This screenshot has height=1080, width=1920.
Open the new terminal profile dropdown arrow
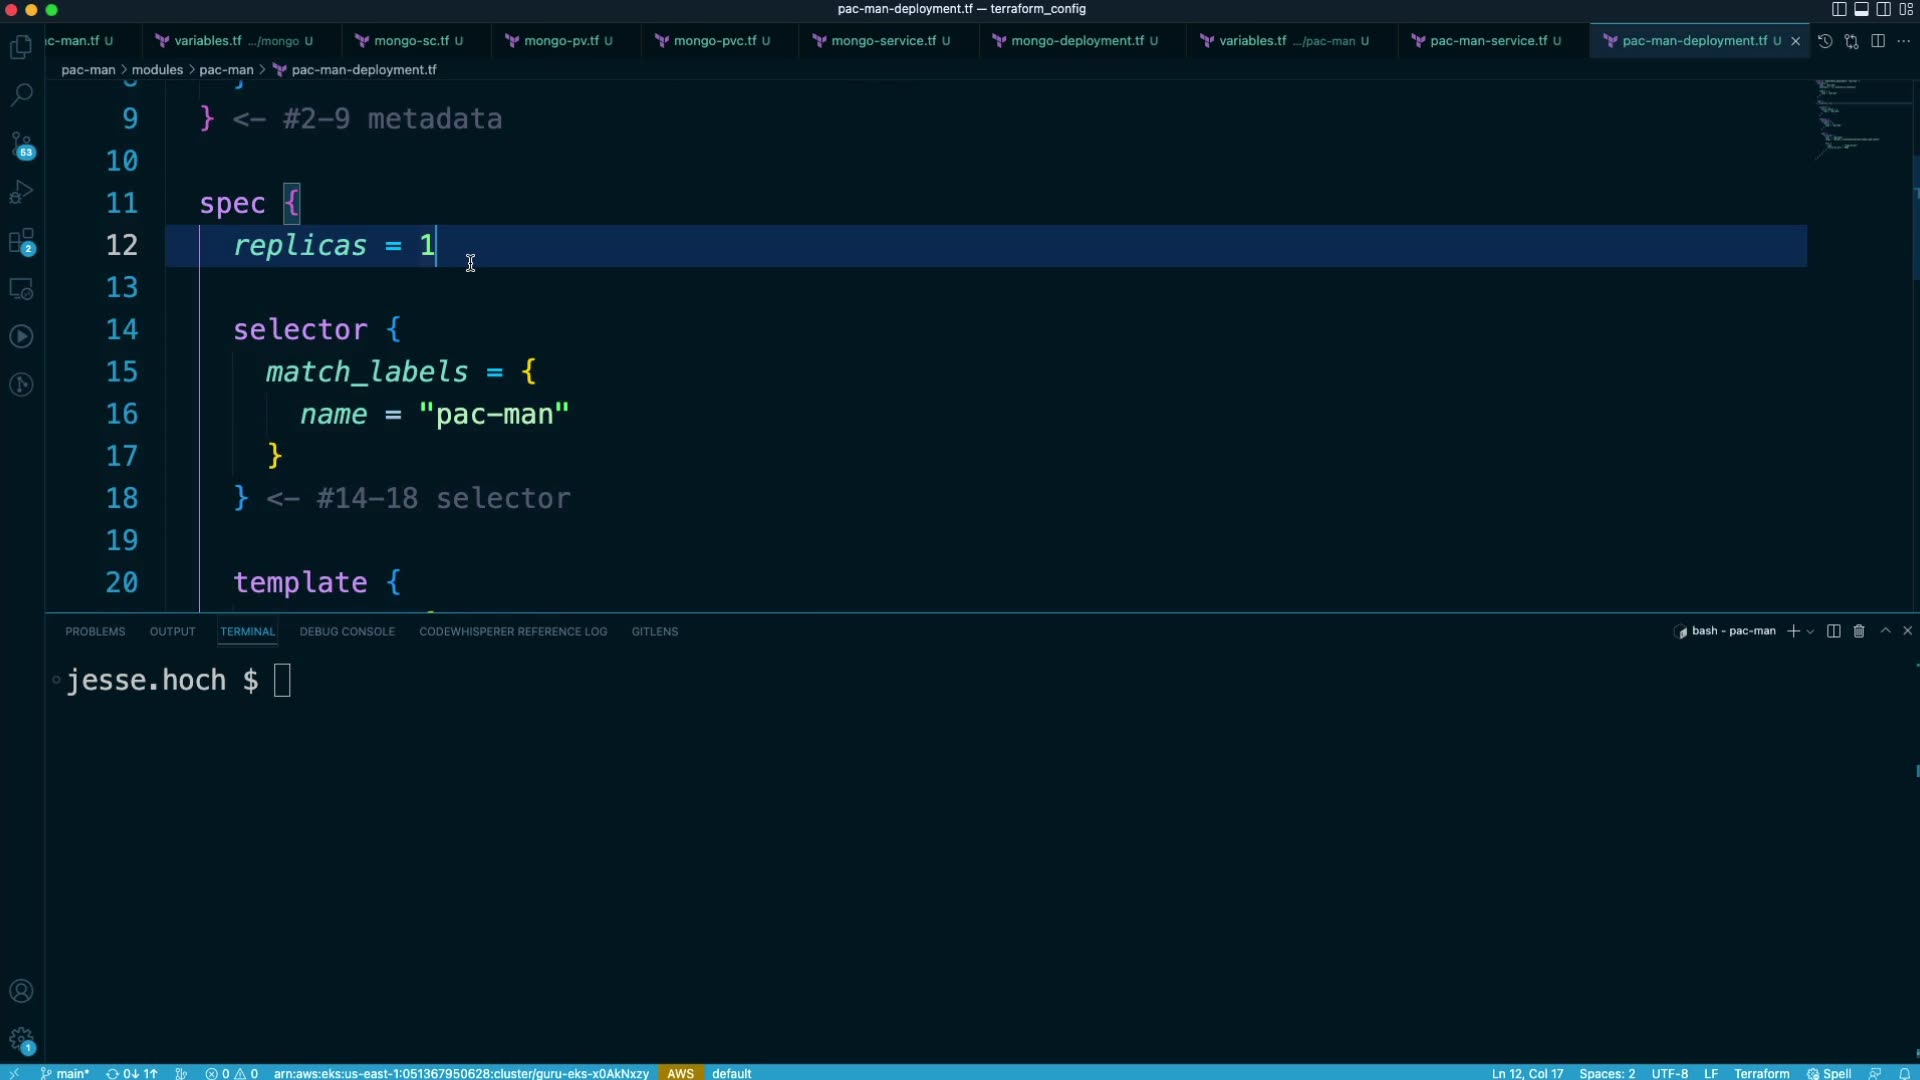coord(1810,632)
